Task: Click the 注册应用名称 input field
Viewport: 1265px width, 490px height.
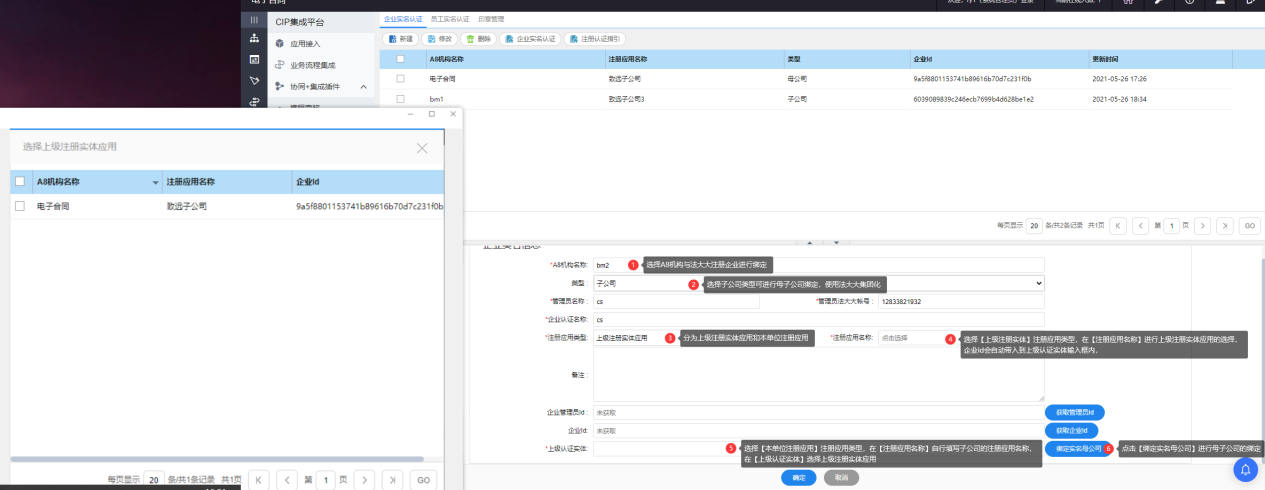Action: (910, 338)
